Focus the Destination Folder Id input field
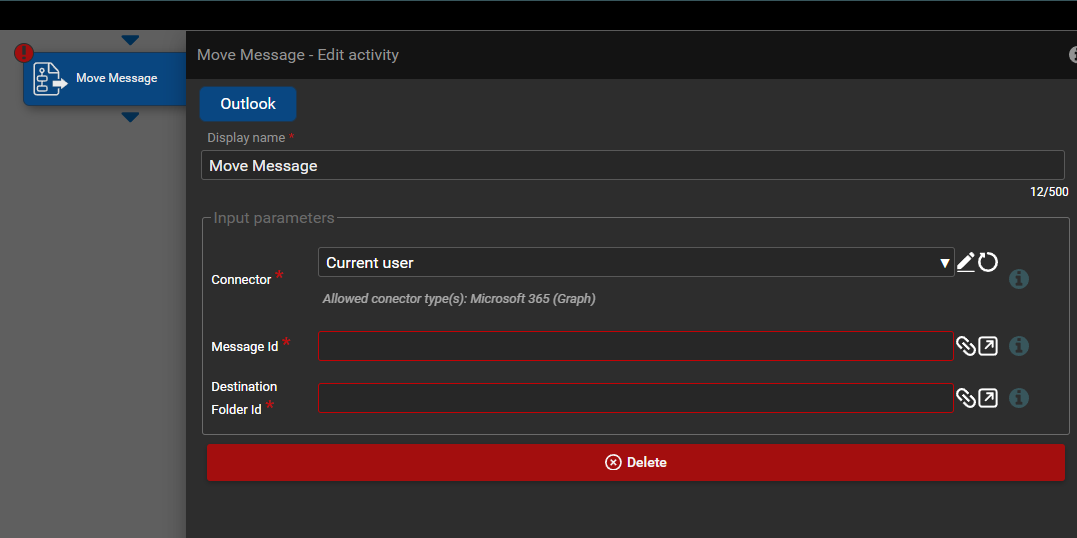The height and width of the screenshot is (538, 1077). coord(635,398)
